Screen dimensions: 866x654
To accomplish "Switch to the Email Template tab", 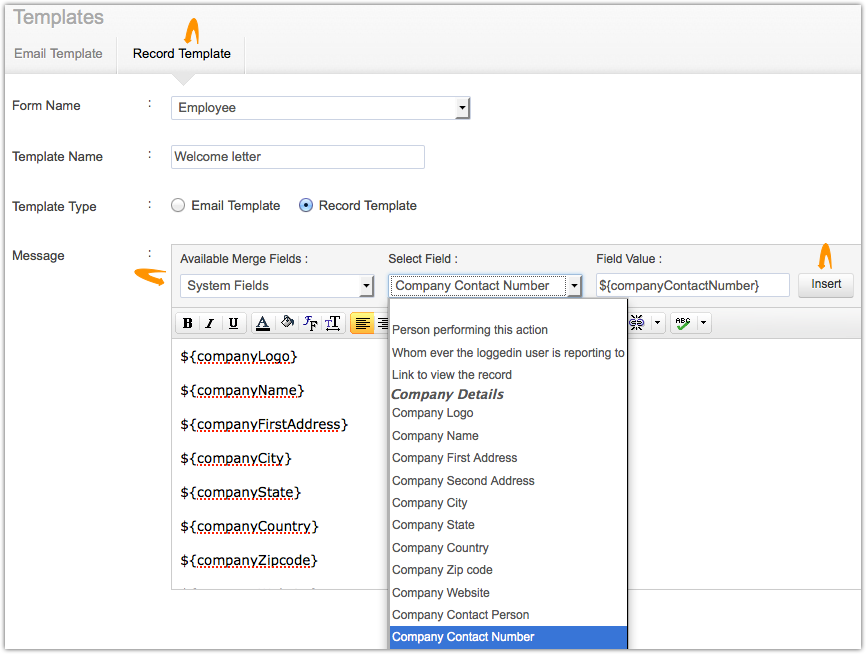I will tap(58, 54).
